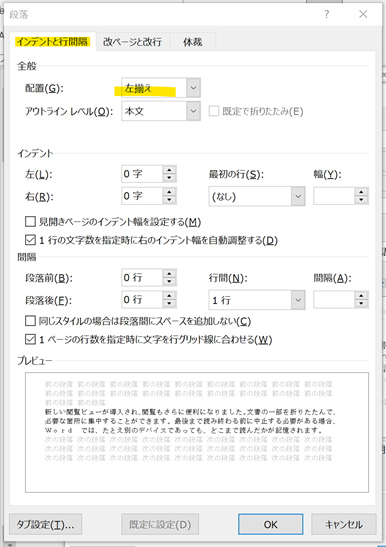
Task: Increase 段落前 spacing with up arrow
Action: click(169, 274)
